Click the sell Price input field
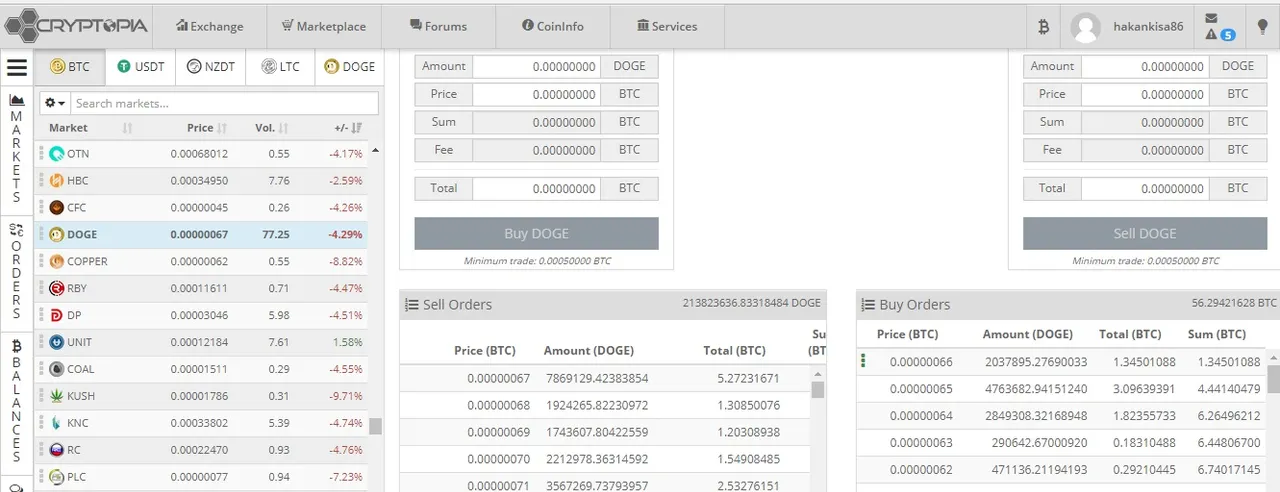The height and width of the screenshot is (492, 1280). (x=1144, y=94)
